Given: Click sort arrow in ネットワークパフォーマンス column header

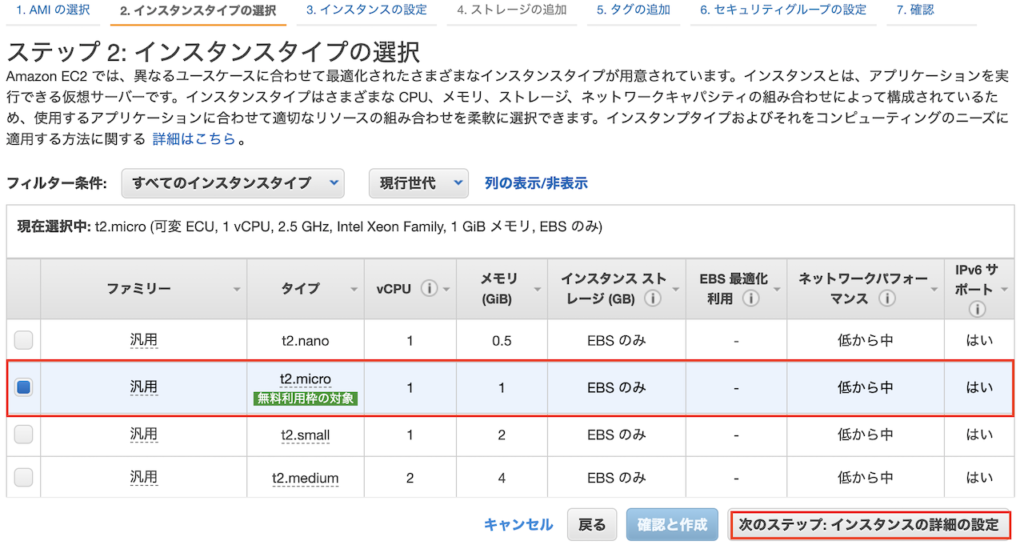Looking at the screenshot, I should (933, 289).
